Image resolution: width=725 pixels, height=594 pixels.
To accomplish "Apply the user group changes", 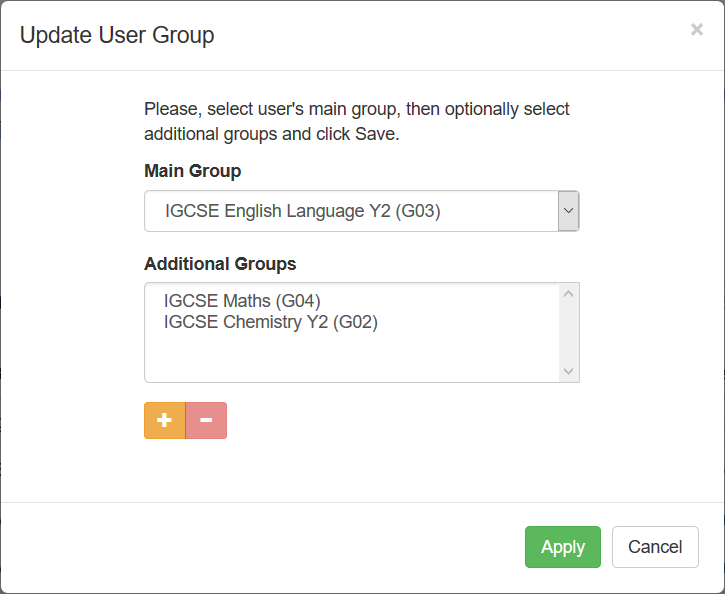I will (563, 547).
